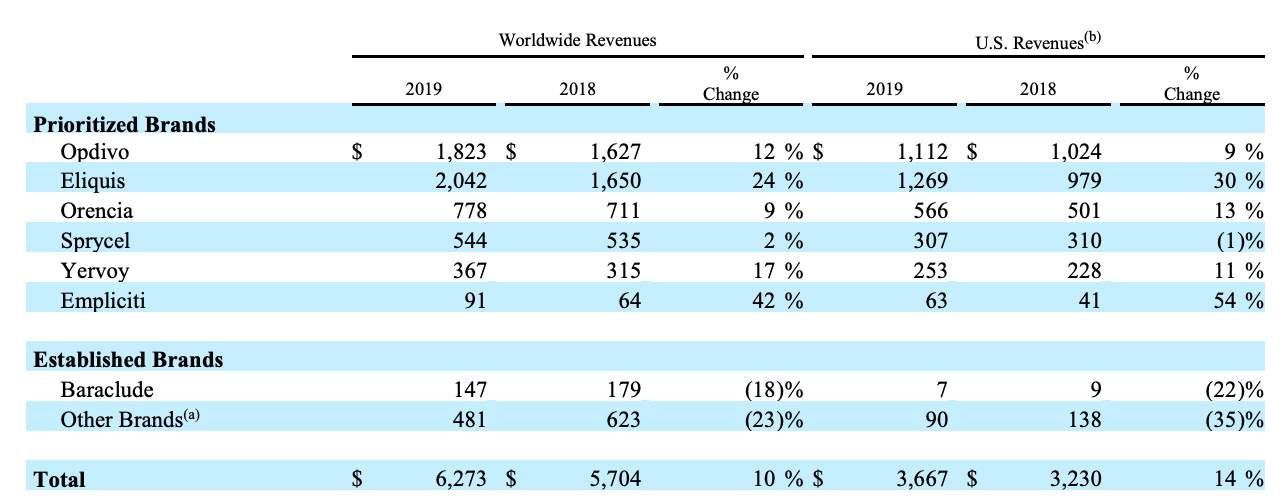
Task: Select the Baraclude row label
Action: point(107,389)
